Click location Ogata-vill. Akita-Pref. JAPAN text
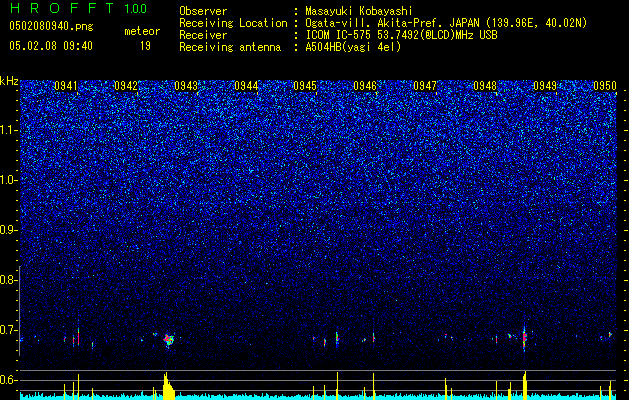 coord(446,23)
